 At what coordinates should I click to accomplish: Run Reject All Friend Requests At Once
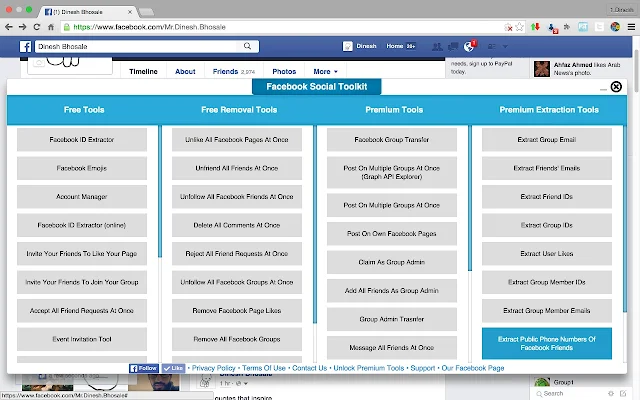237,254
